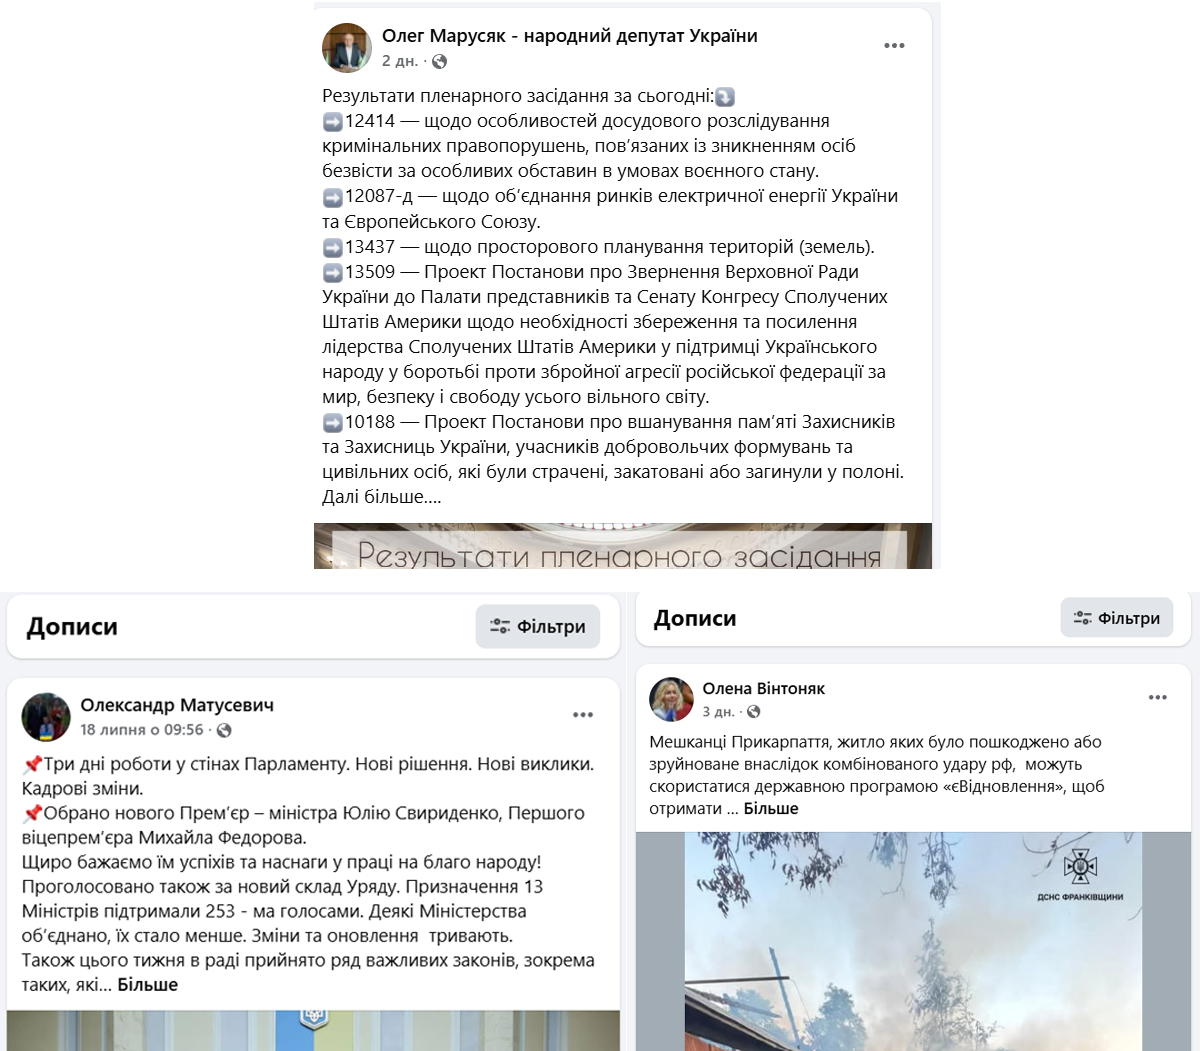Open options menu on Олег Марусяк post

(x=894, y=46)
